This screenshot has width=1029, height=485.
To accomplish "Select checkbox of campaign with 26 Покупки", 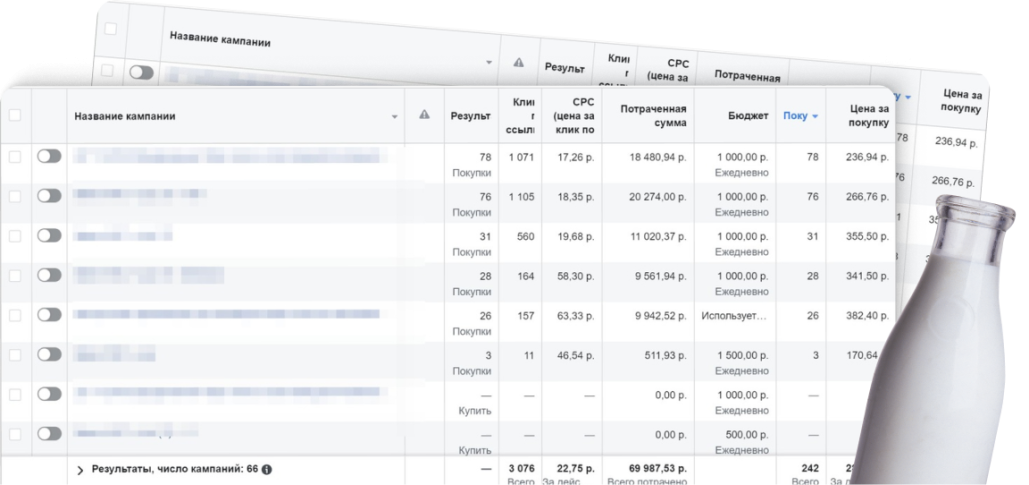I will pyautogui.click(x=14, y=316).
